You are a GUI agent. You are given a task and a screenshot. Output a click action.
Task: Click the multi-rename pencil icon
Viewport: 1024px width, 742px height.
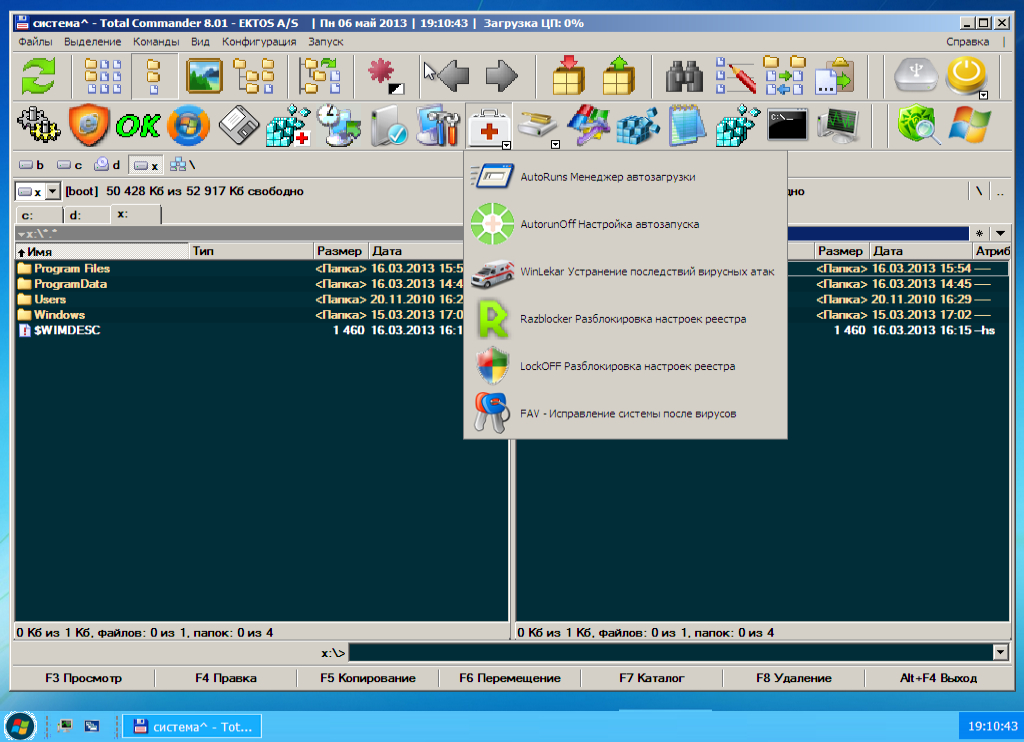click(x=735, y=76)
